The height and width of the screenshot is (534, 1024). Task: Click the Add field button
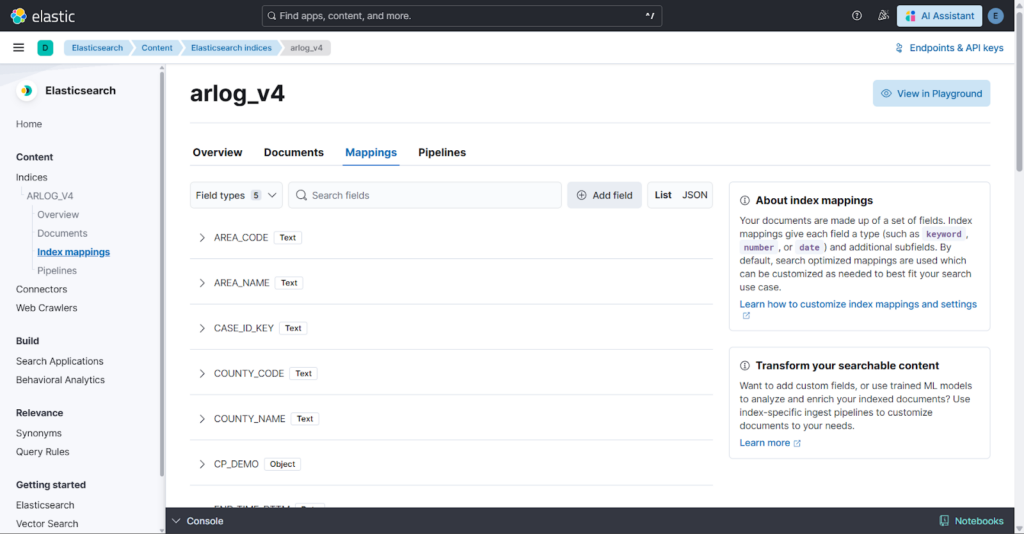pyautogui.click(x=604, y=195)
